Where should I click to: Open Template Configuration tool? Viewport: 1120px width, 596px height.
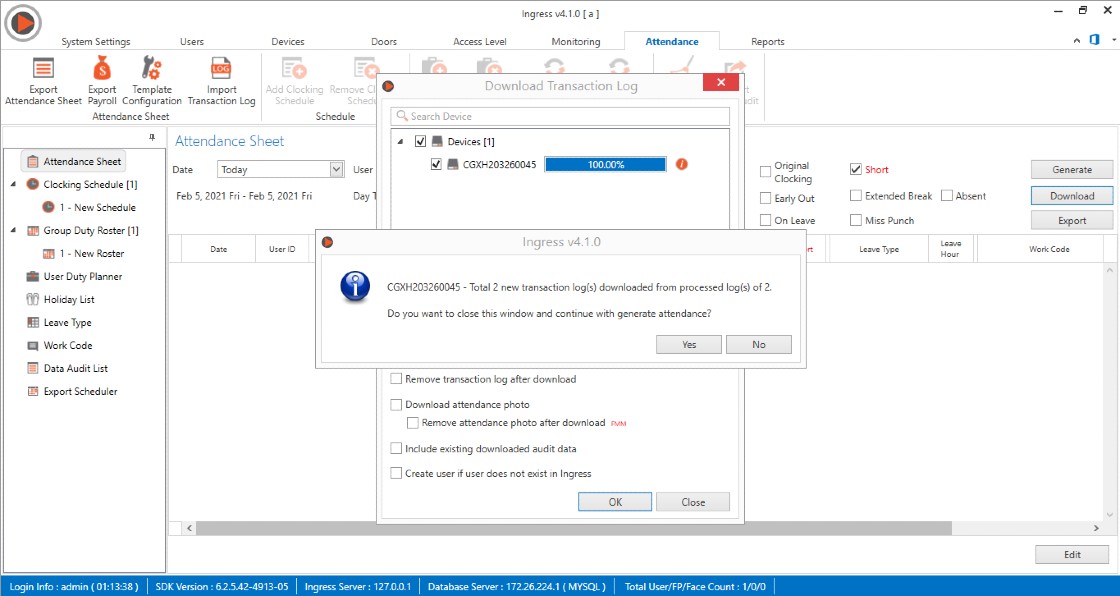(x=152, y=81)
